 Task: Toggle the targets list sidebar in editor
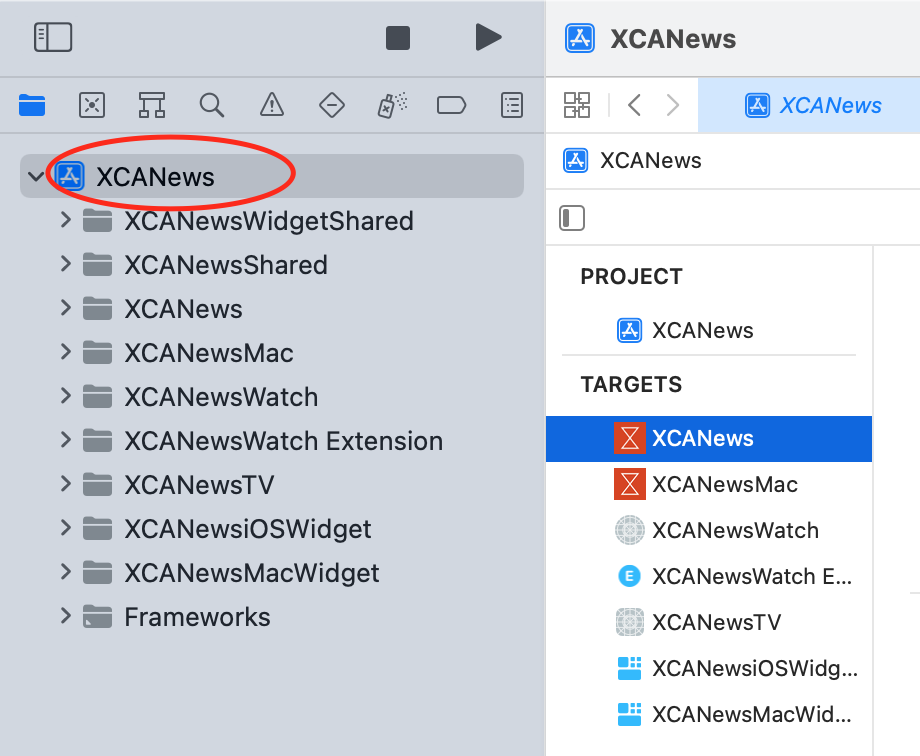[x=572, y=218]
